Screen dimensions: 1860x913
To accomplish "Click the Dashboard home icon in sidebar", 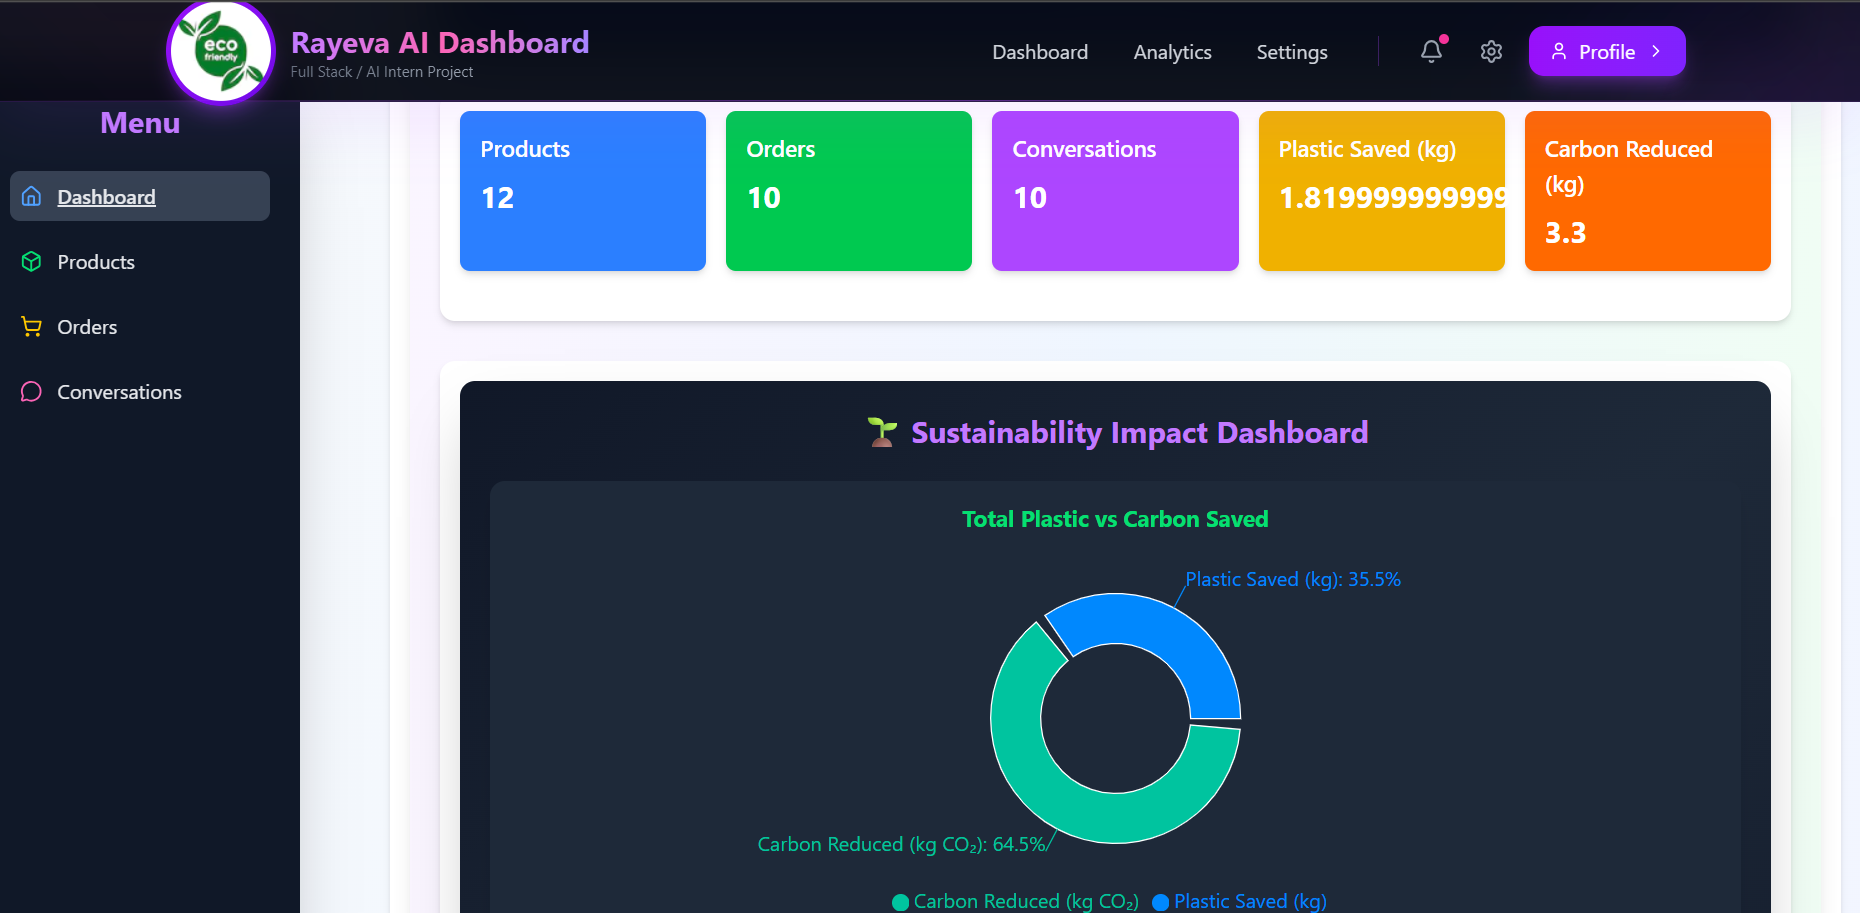I will 32,196.
